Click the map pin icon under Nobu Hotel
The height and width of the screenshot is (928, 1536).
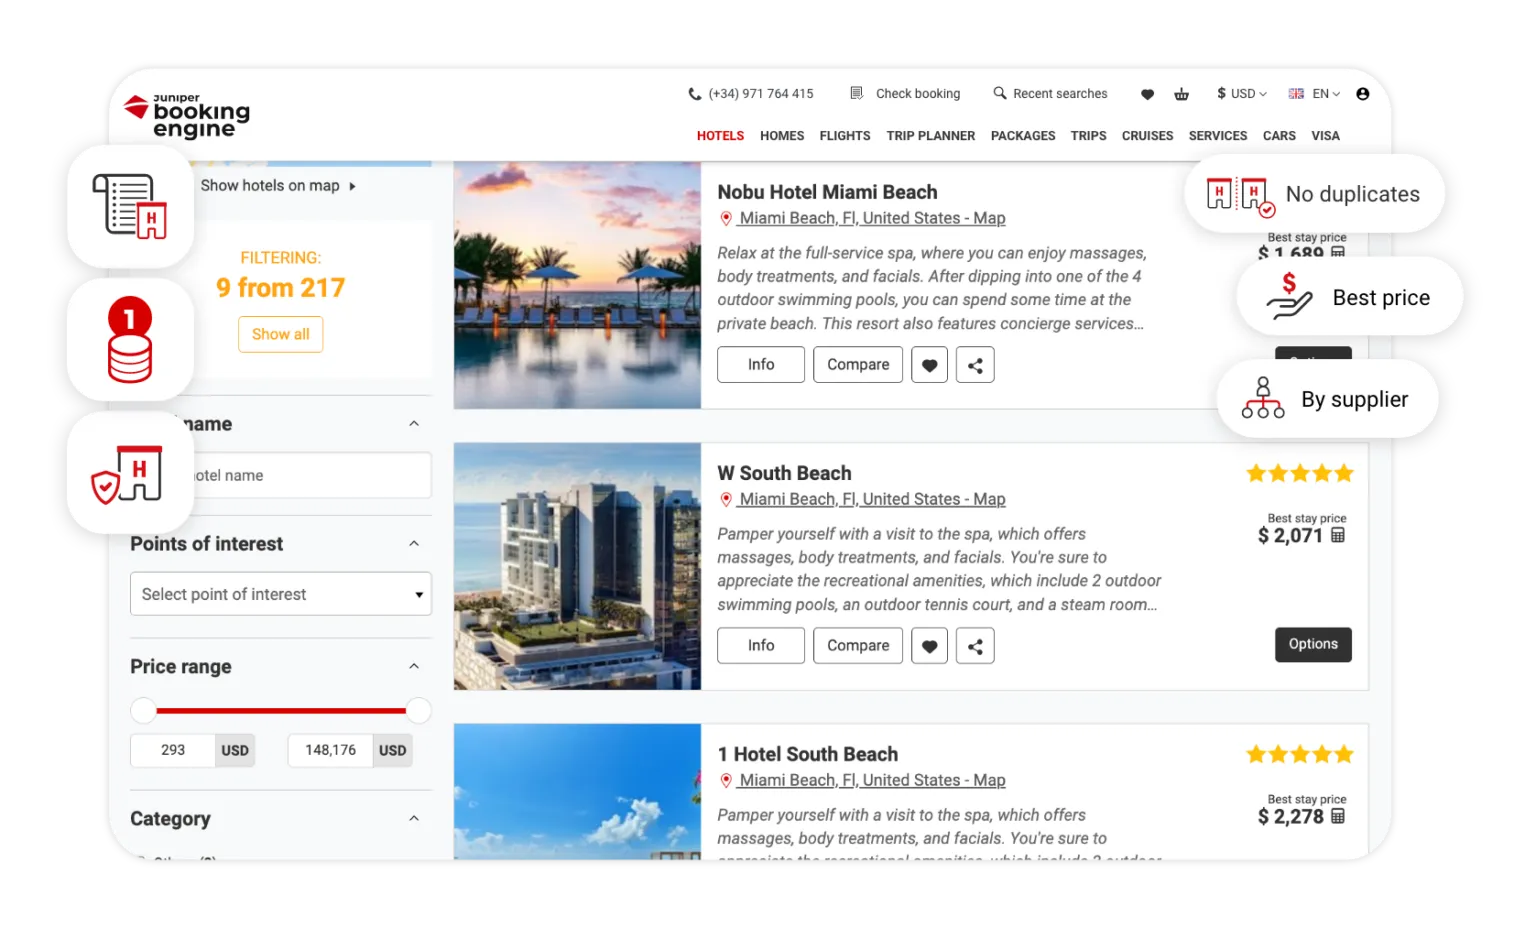click(x=726, y=219)
